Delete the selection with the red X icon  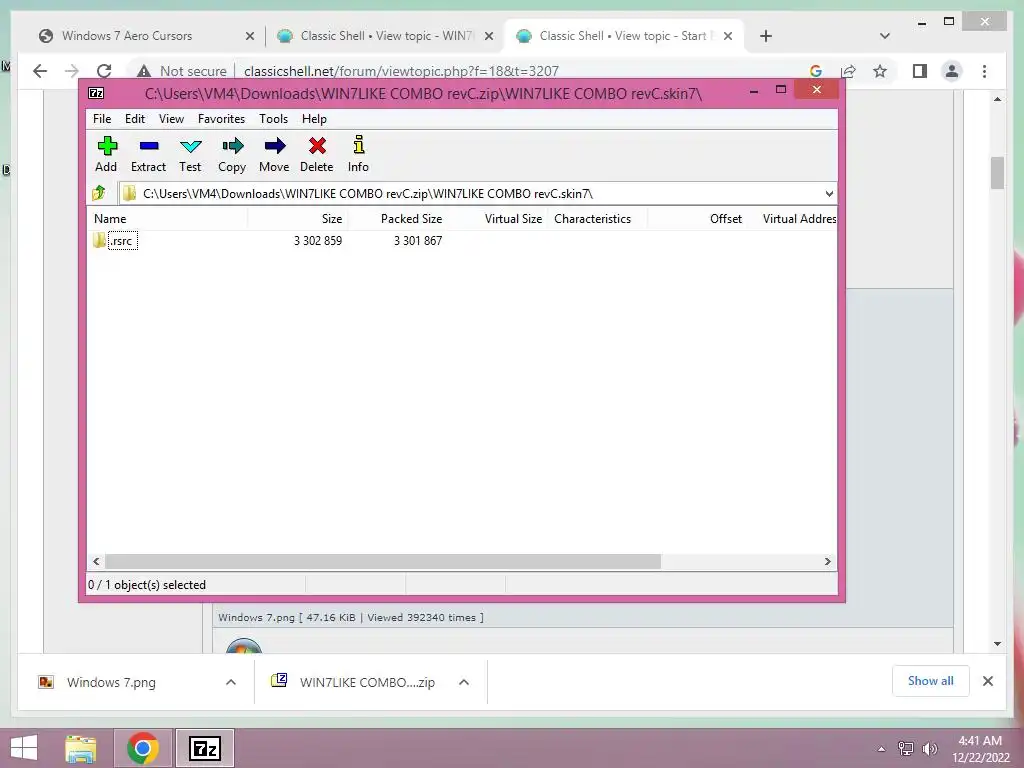[317, 154]
